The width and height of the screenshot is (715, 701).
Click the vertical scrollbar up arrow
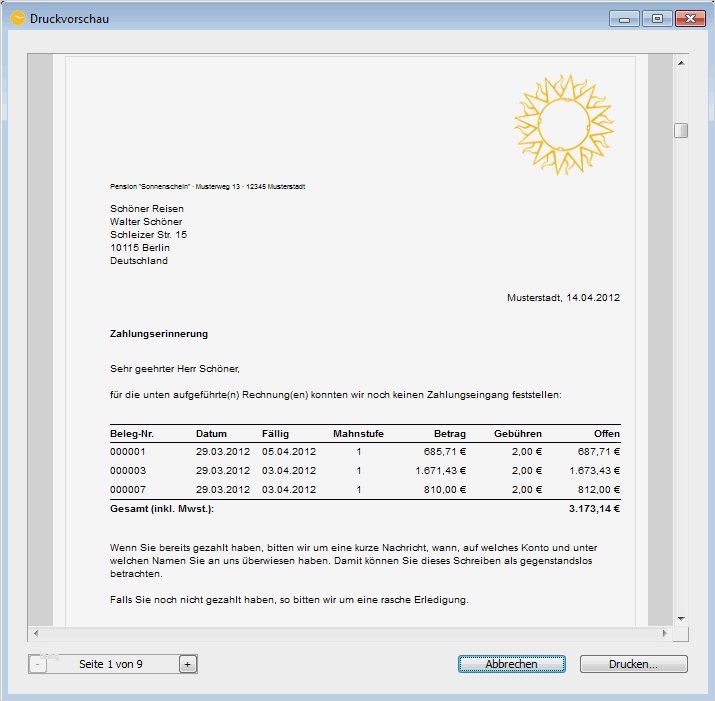(681, 63)
